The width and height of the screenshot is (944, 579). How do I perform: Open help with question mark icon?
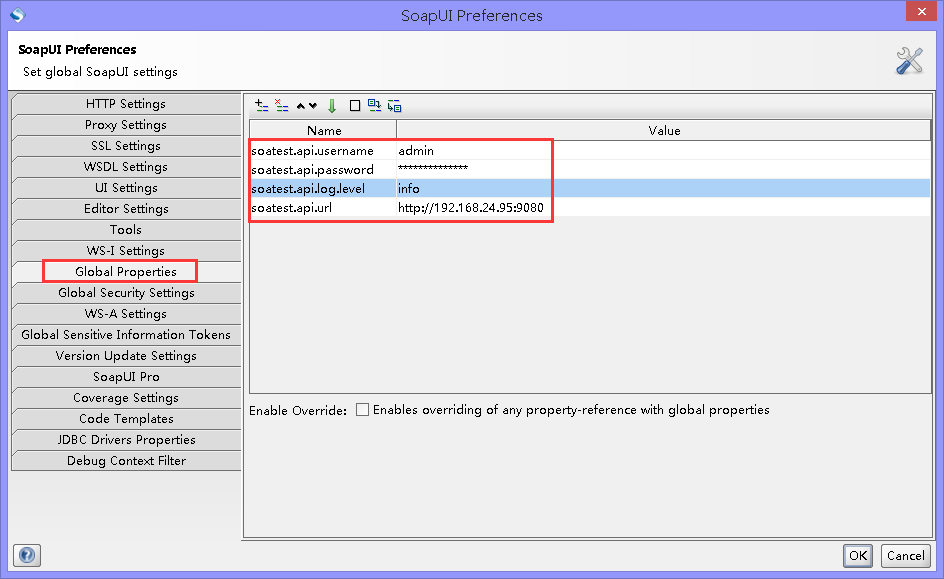pos(27,555)
